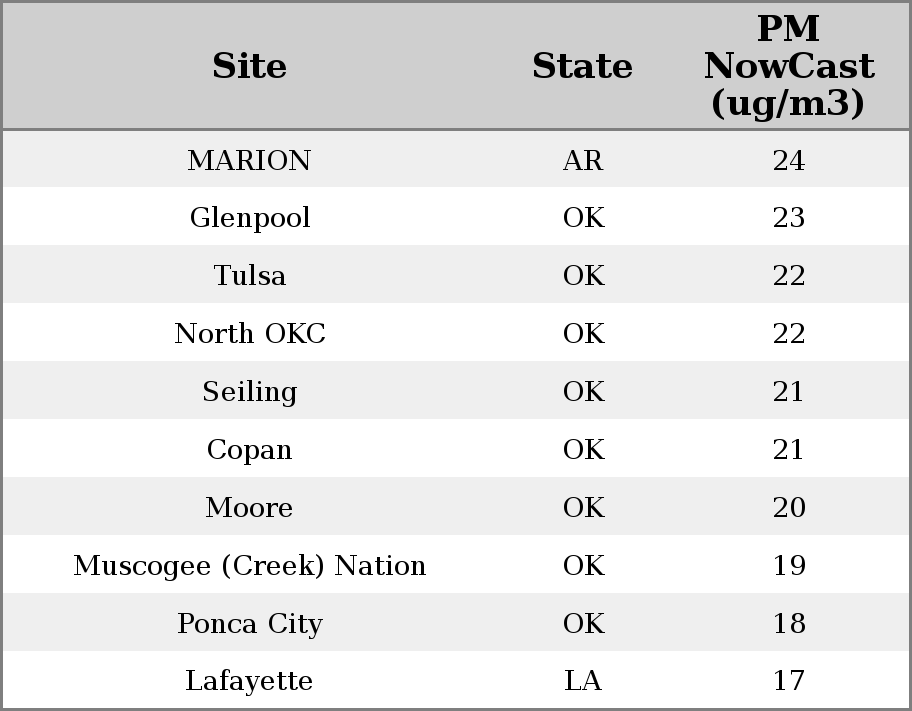912x711 pixels.
Task: Click the PM value 20 for Moore
Action: pos(788,508)
